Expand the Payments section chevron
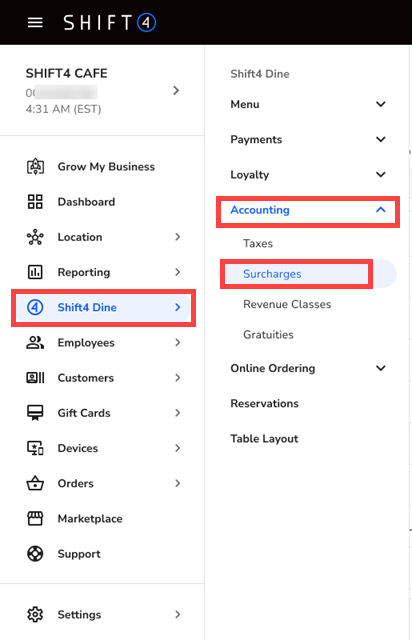This screenshot has height=640, width=412. pos(381,140)
